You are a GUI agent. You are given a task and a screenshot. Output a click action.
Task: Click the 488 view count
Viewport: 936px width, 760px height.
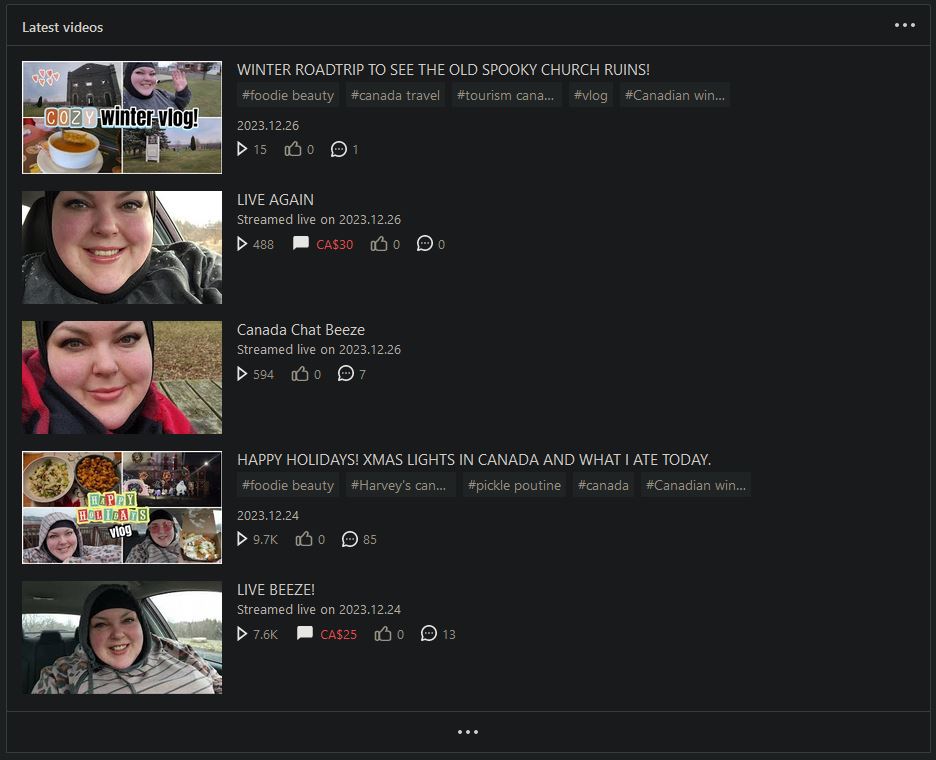(x=263, y=244)
